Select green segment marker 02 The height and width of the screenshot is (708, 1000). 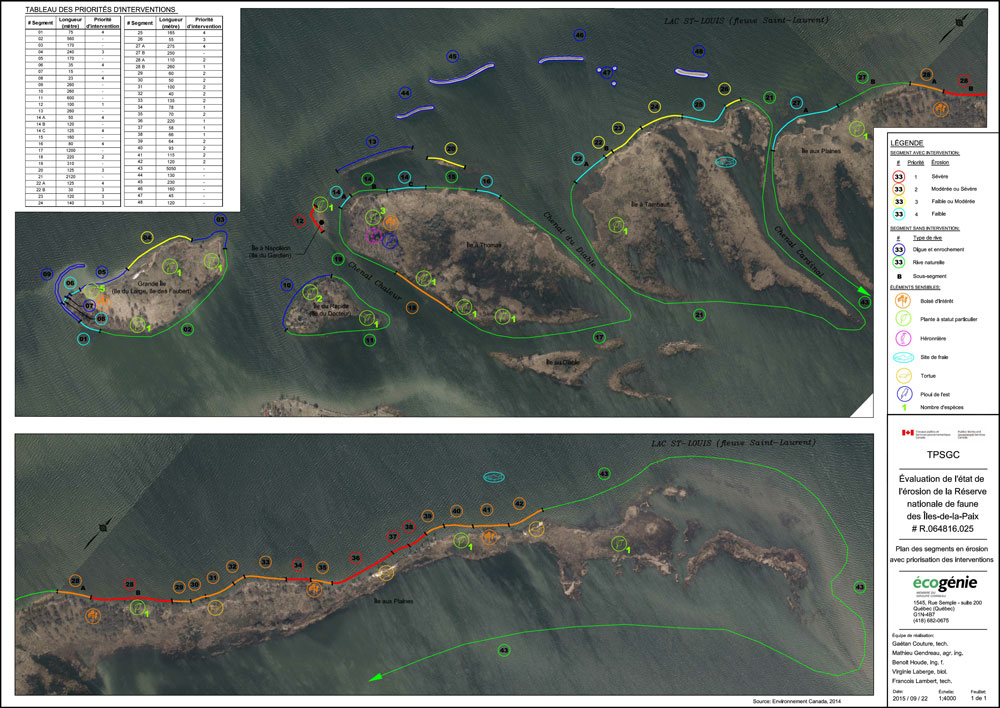coord(188,330)
